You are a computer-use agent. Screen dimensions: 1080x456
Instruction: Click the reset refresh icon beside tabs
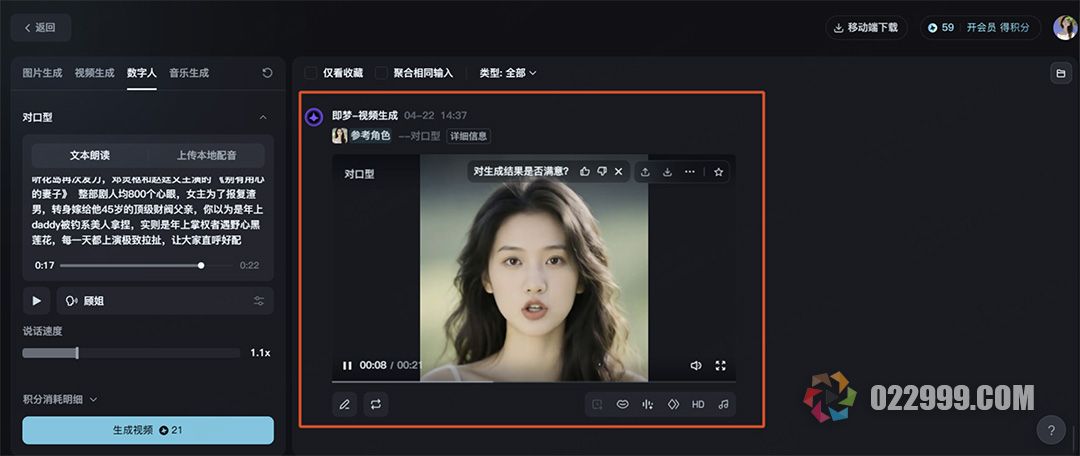point(268,73)
